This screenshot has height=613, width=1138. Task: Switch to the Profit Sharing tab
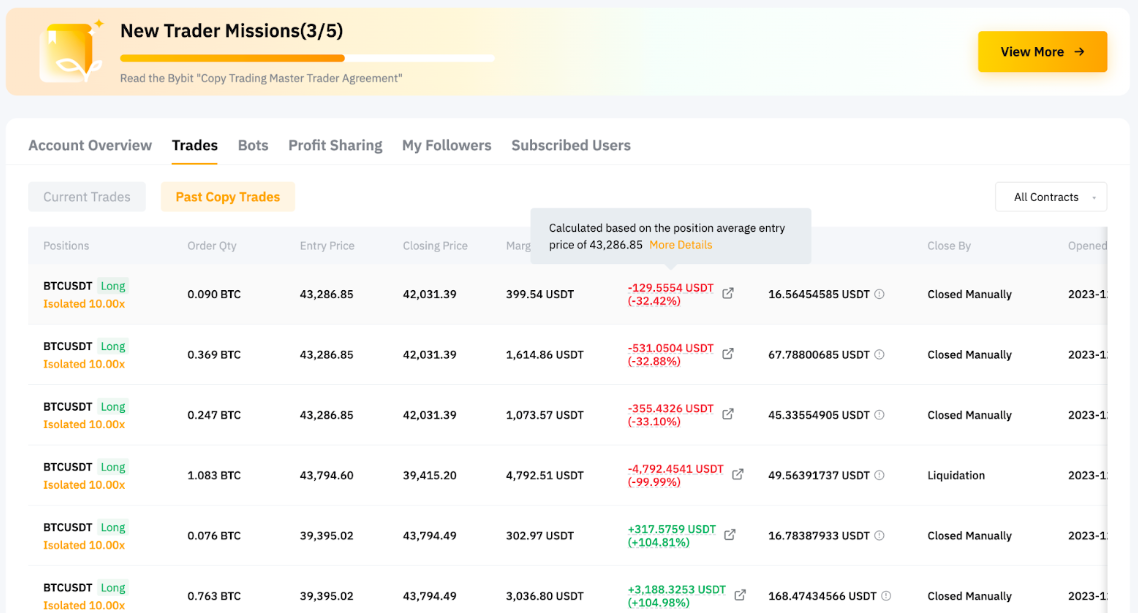click(335, 146)
